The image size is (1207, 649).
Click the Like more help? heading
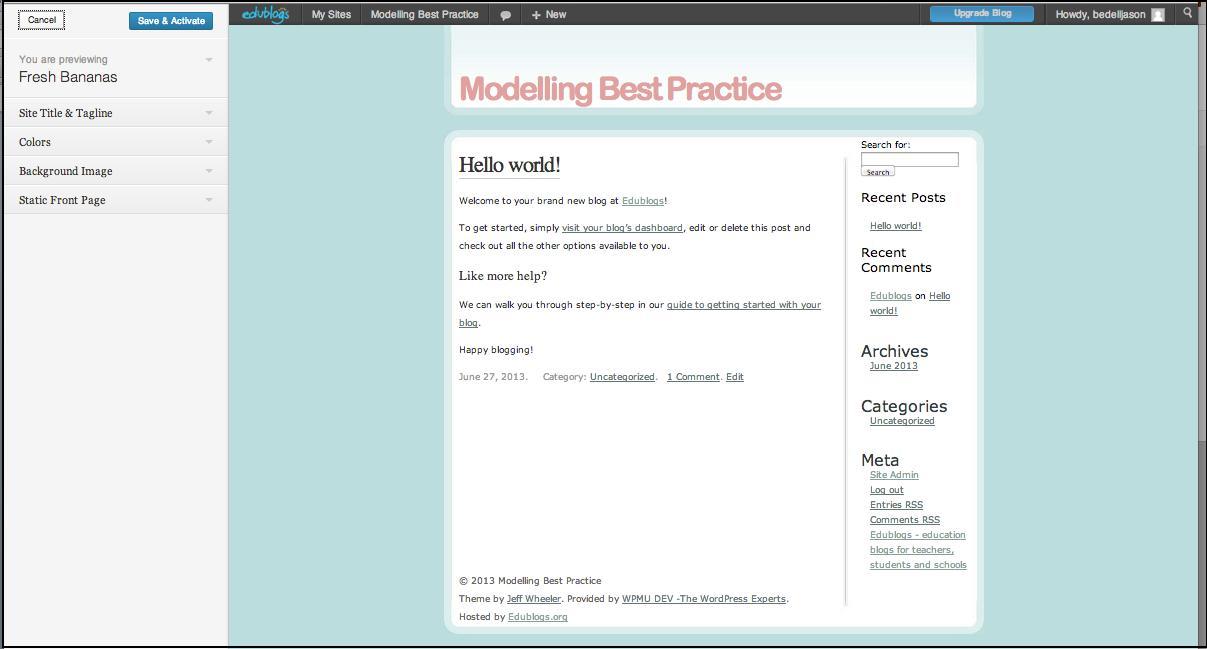[503, 276]
